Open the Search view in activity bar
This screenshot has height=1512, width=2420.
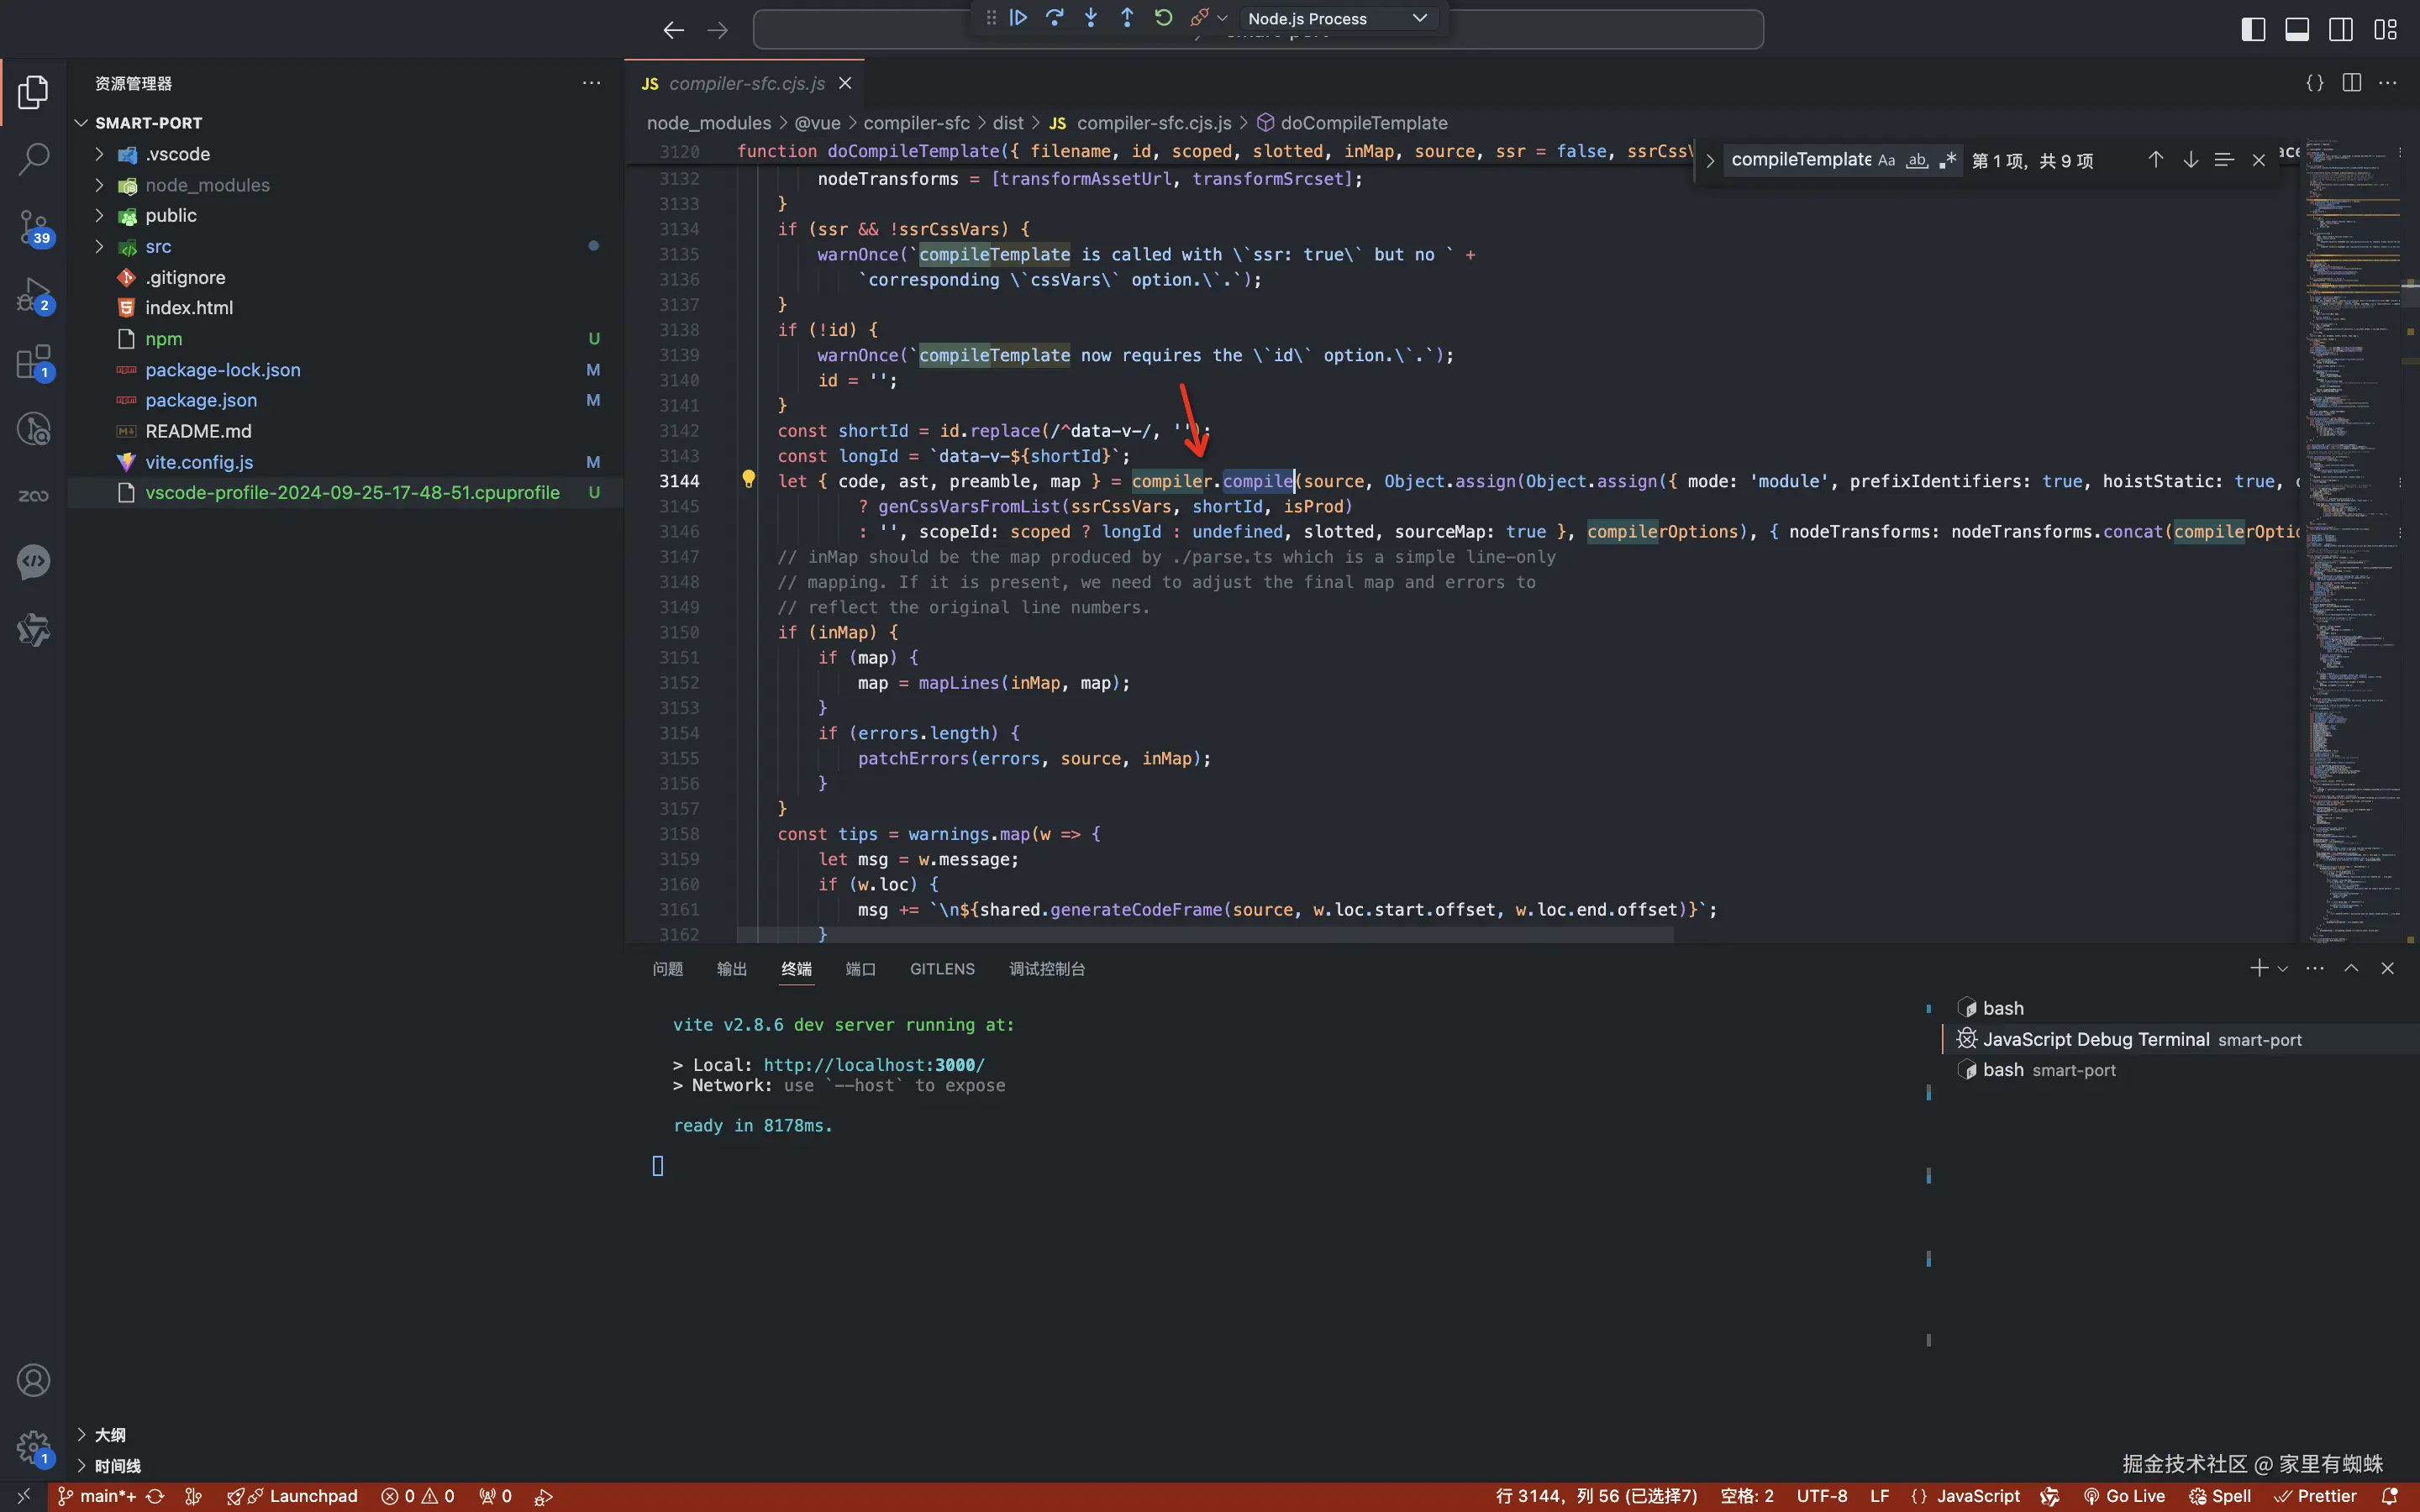[x=33, y=159]
